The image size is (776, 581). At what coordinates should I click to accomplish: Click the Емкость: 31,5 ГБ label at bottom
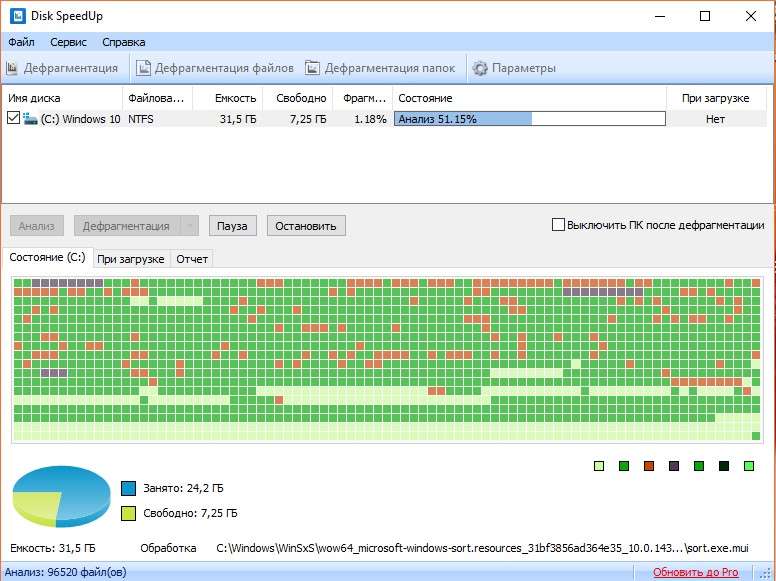coord(52,548)
